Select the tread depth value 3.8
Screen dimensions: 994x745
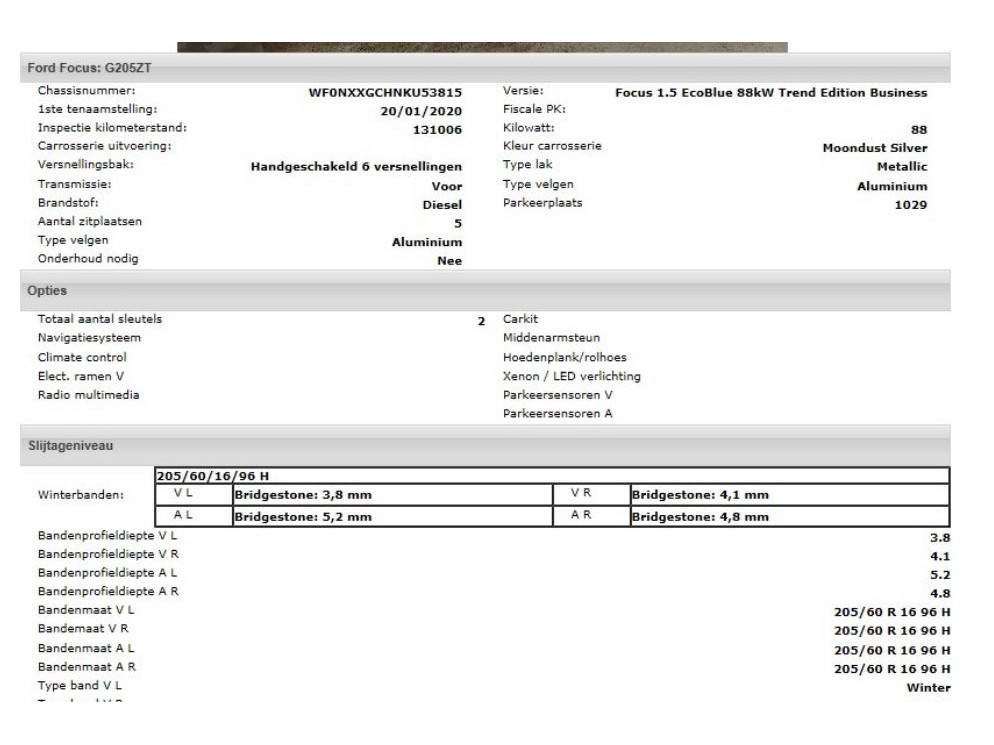tap(940, 538)
